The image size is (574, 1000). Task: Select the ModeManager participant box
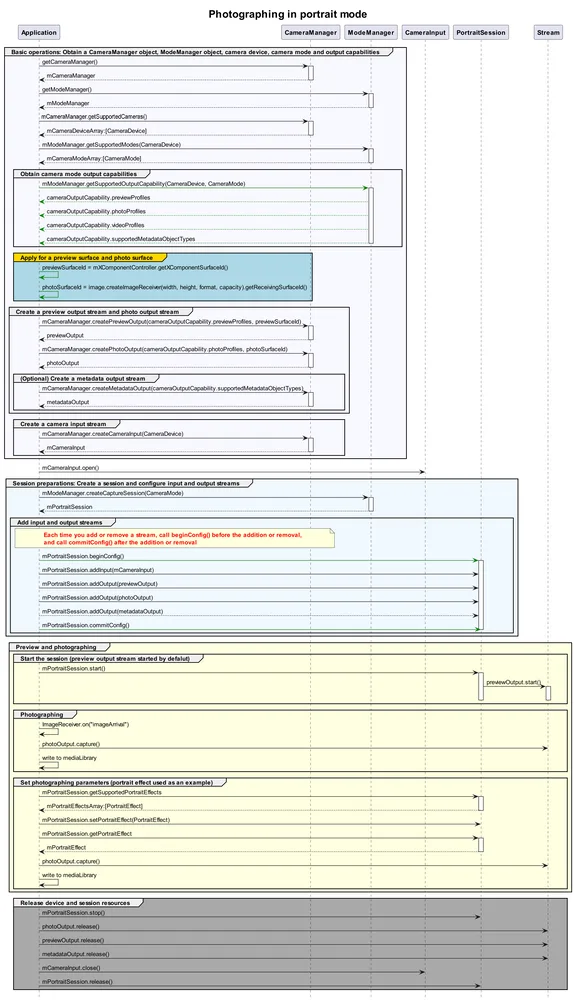371,33
